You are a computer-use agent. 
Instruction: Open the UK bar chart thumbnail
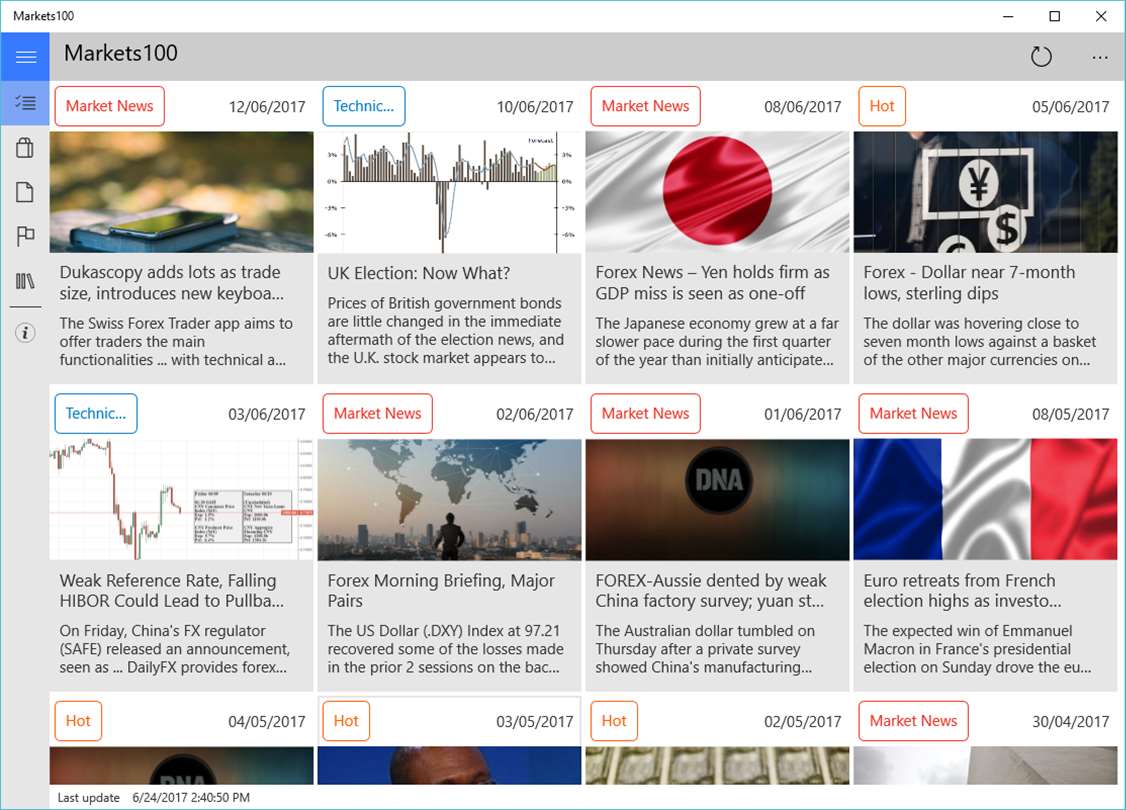pos(450,192)
